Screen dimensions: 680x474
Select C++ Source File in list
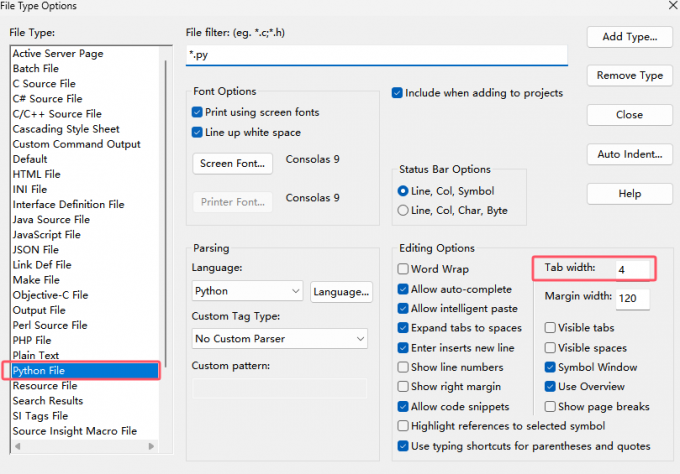pyautogui.click(x=56, y=114)
